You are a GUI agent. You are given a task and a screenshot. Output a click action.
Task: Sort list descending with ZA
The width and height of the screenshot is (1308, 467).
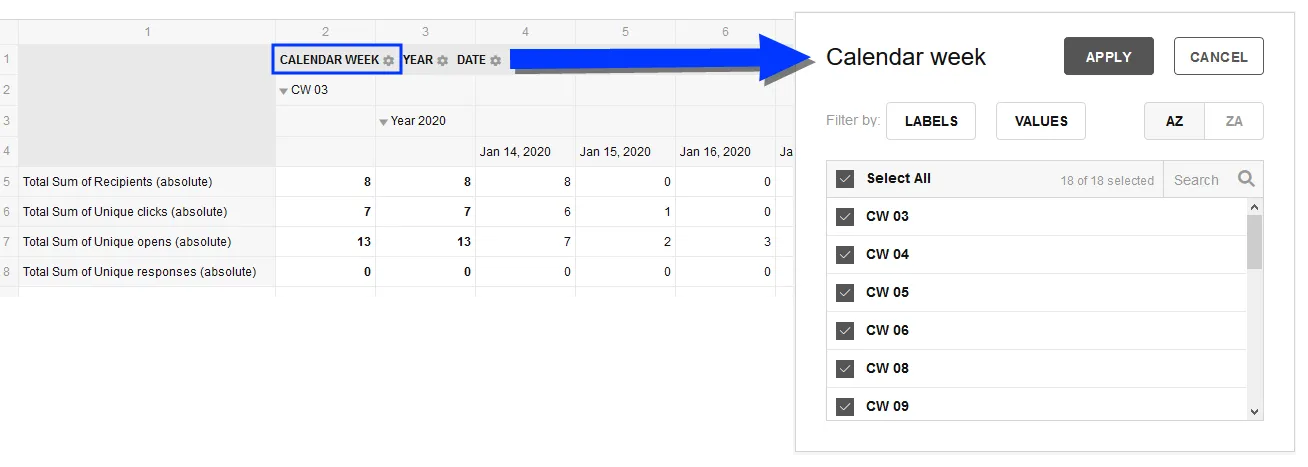tap(1234, 121)
